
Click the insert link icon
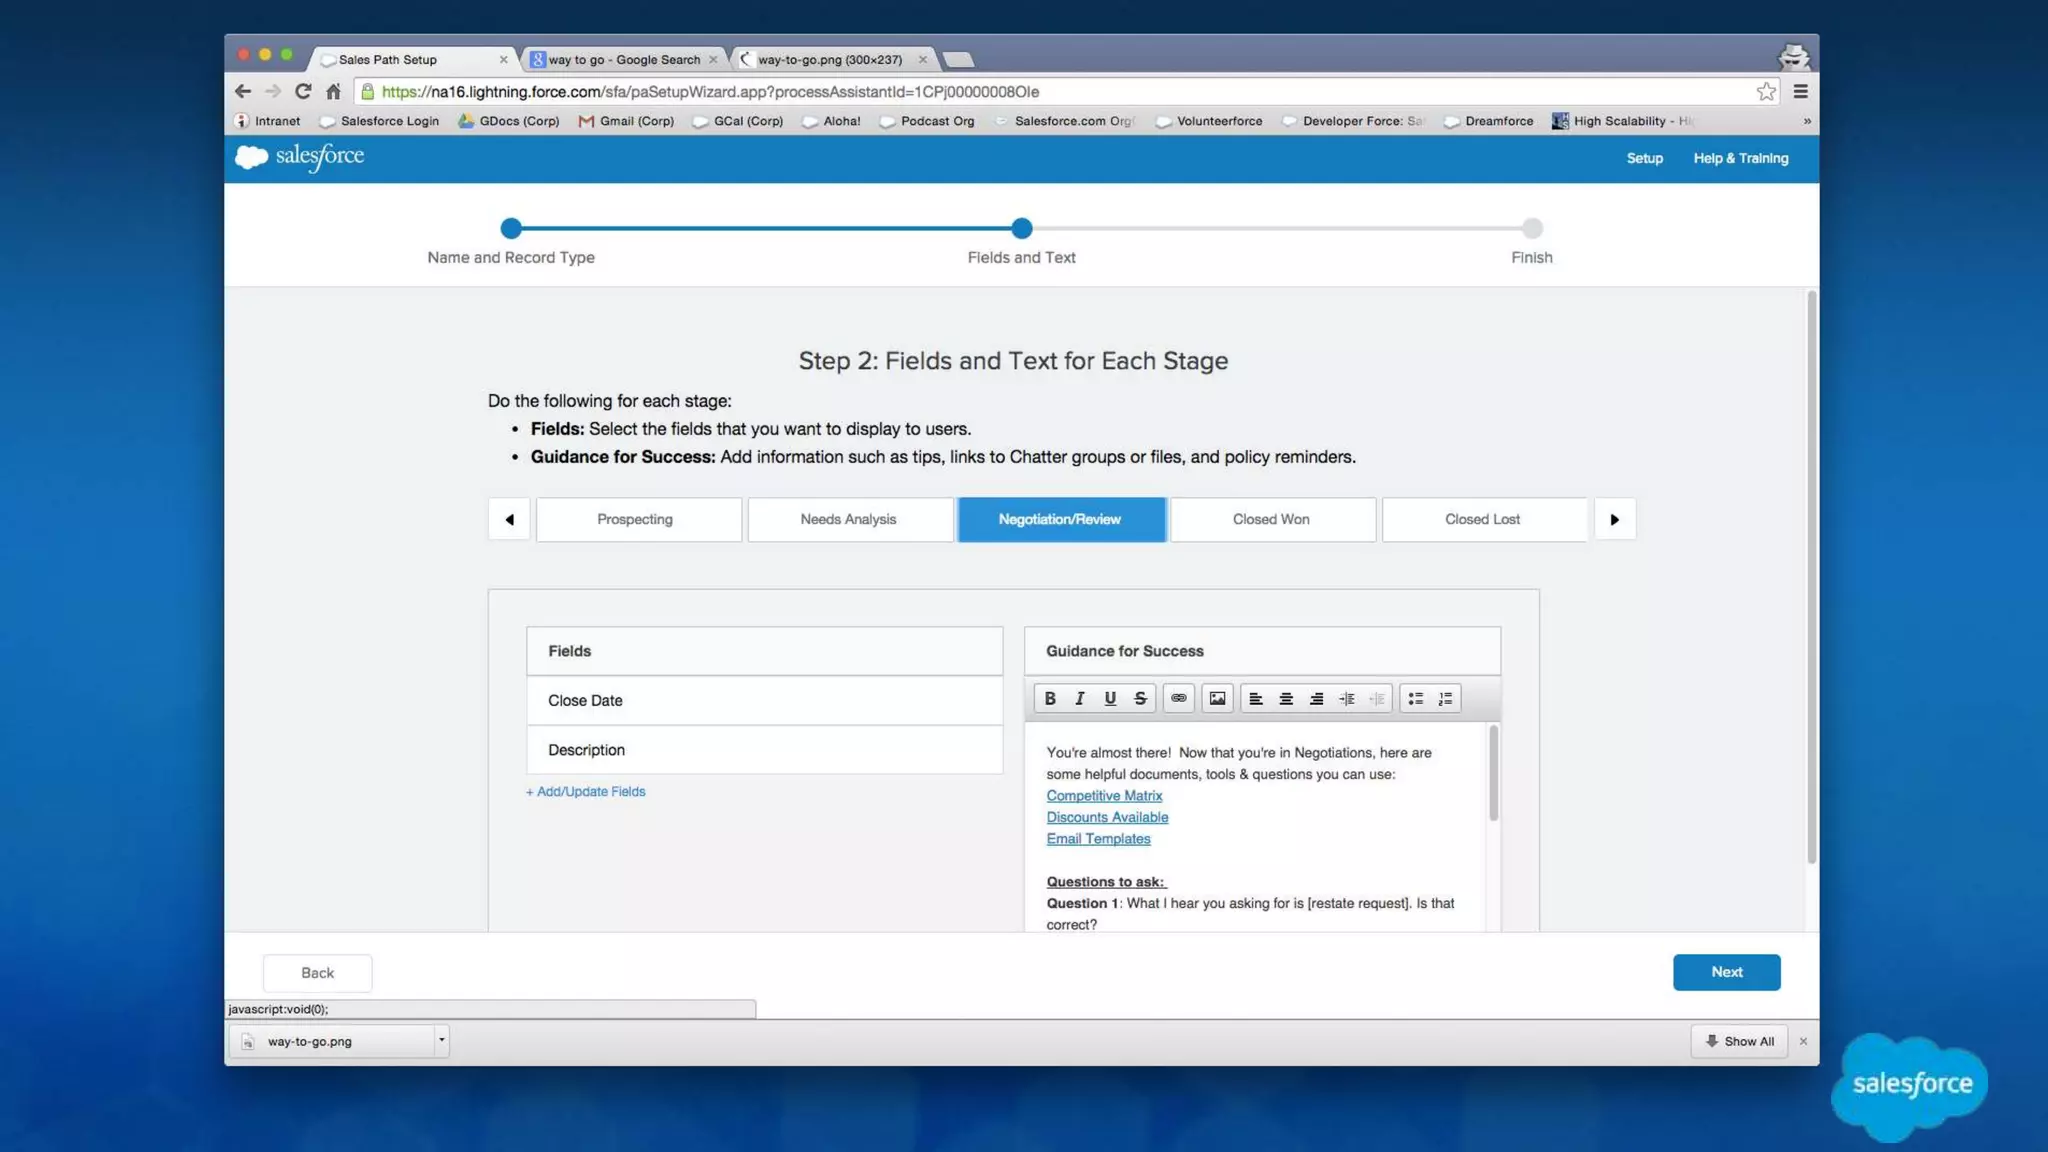(x=1179, y=699)
